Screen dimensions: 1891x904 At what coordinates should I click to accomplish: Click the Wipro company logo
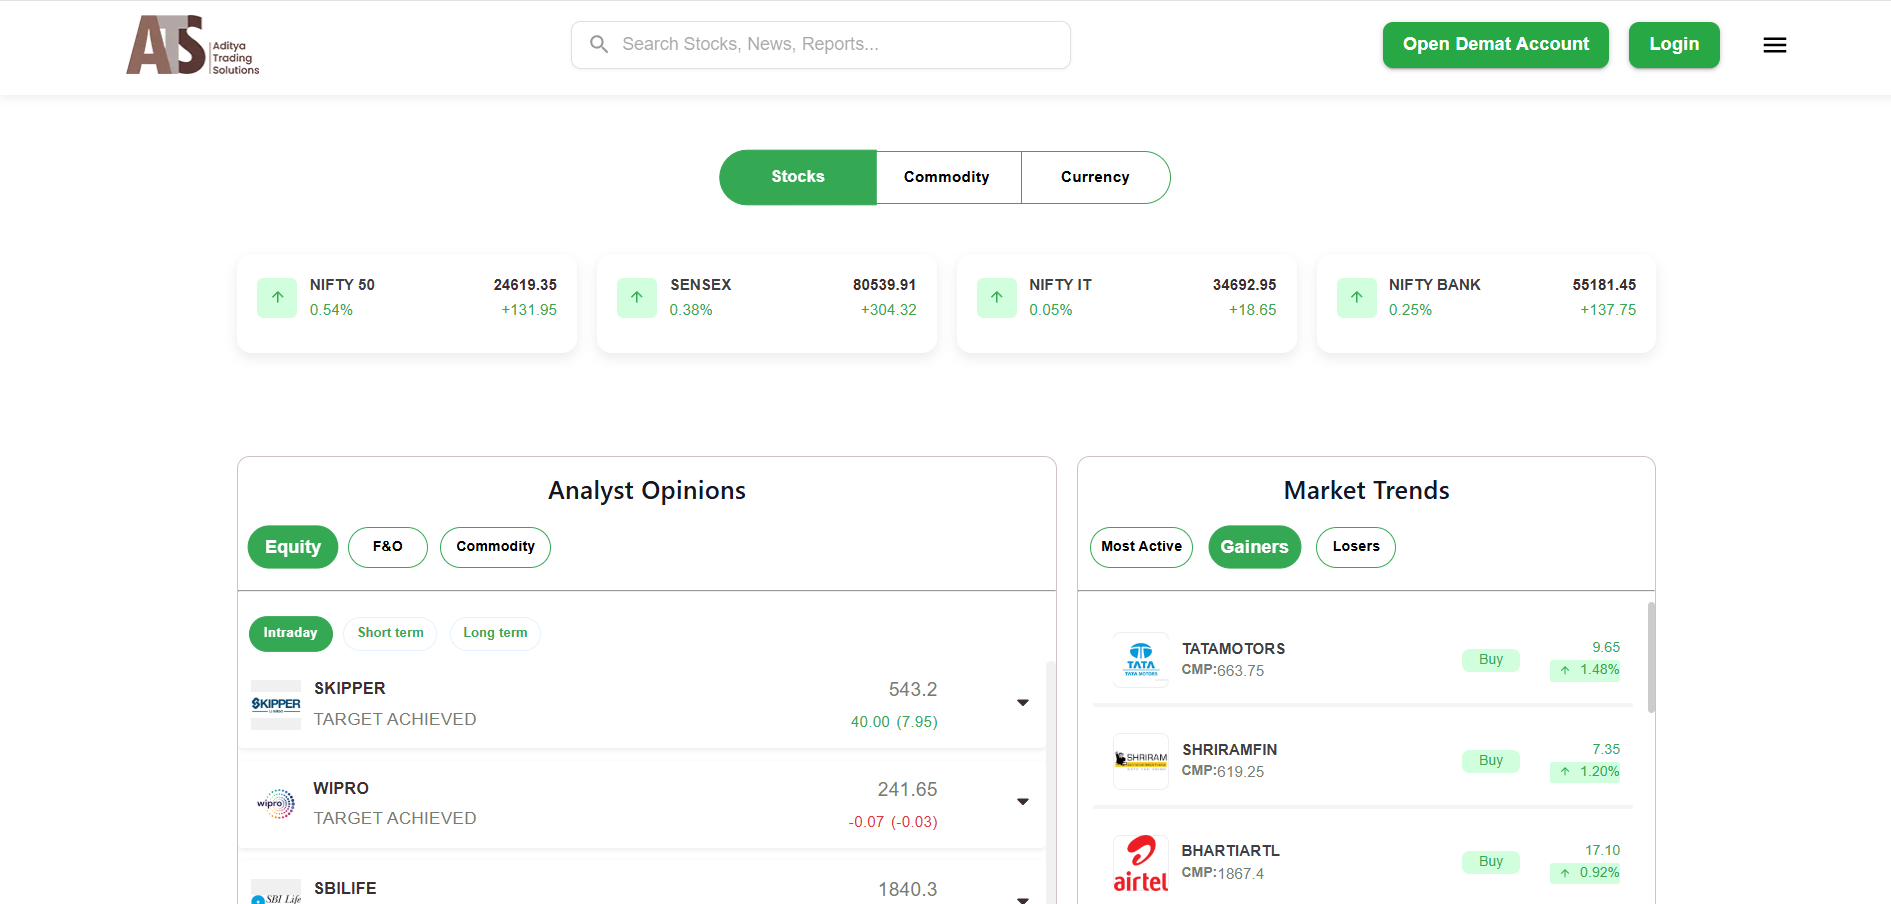tap(276, 803)
